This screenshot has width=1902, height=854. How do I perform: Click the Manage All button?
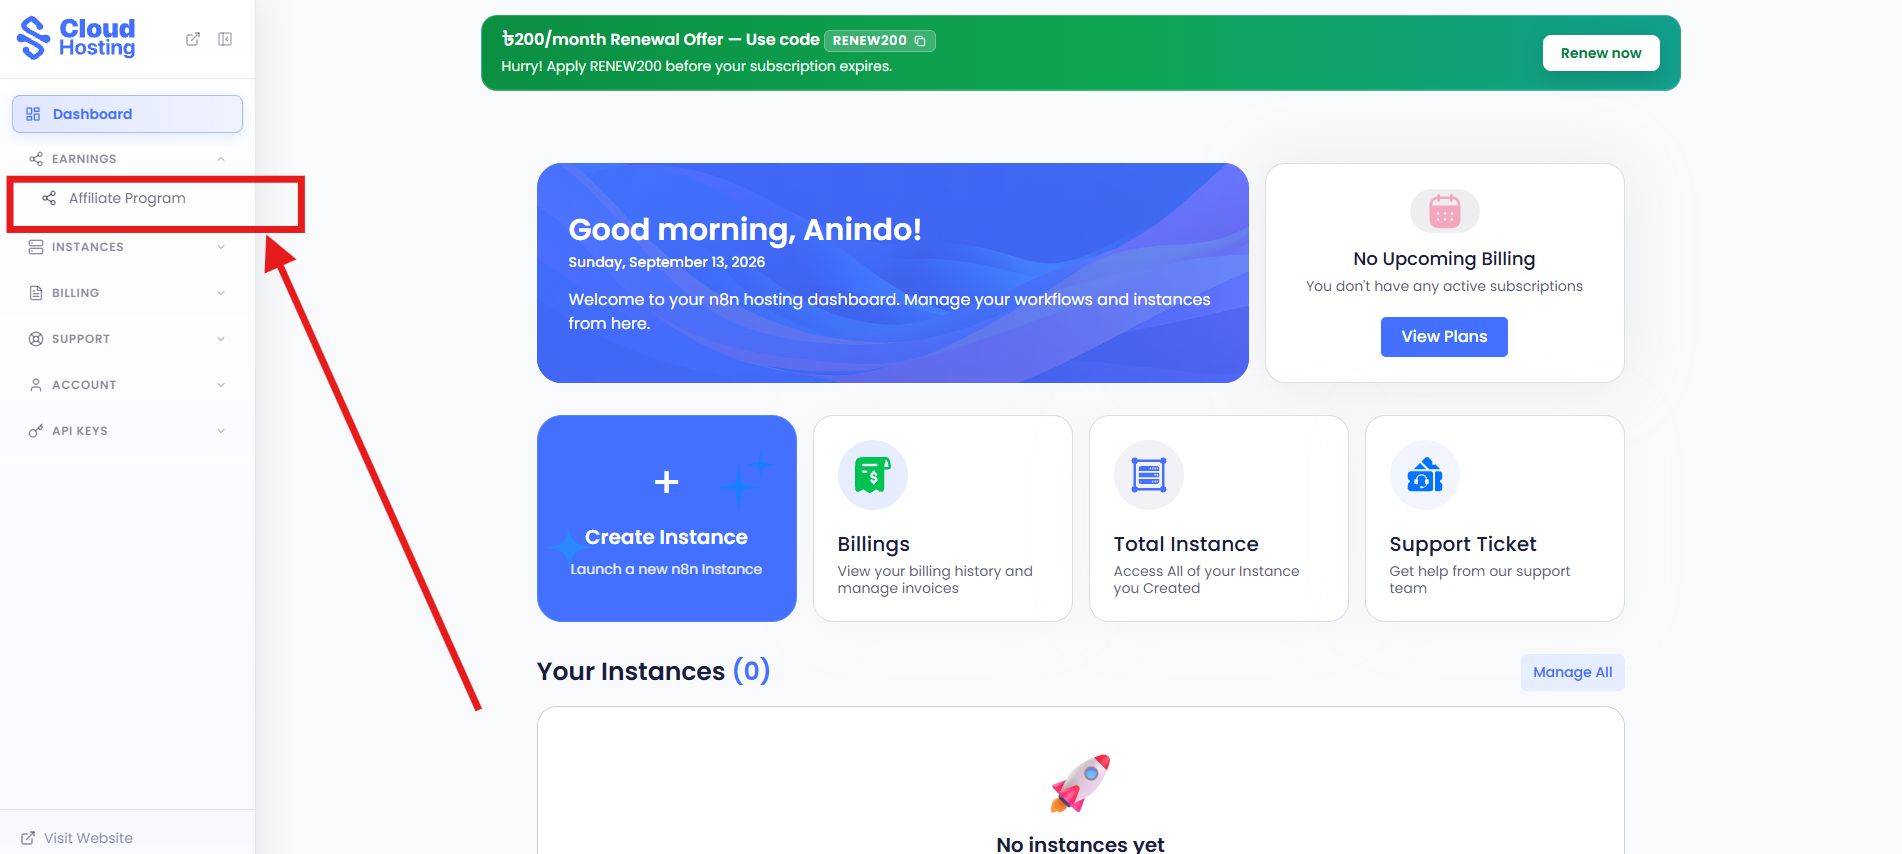(x=1573, y=672)
